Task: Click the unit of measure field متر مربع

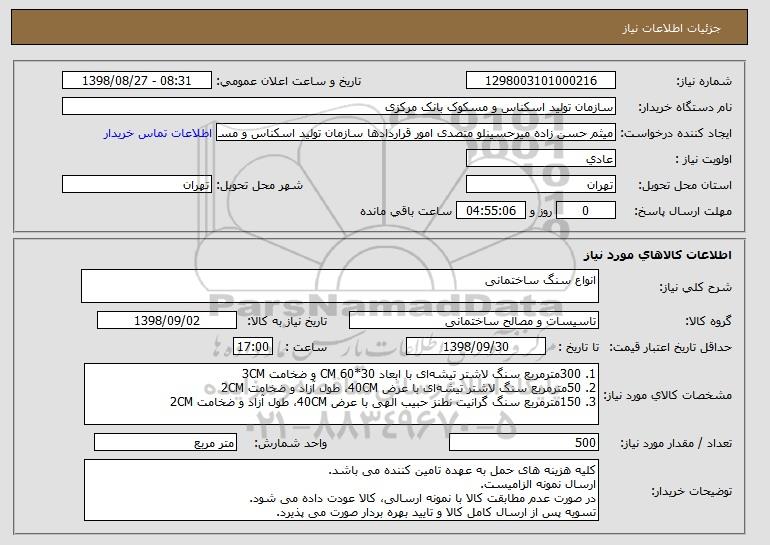Action: 165,442
